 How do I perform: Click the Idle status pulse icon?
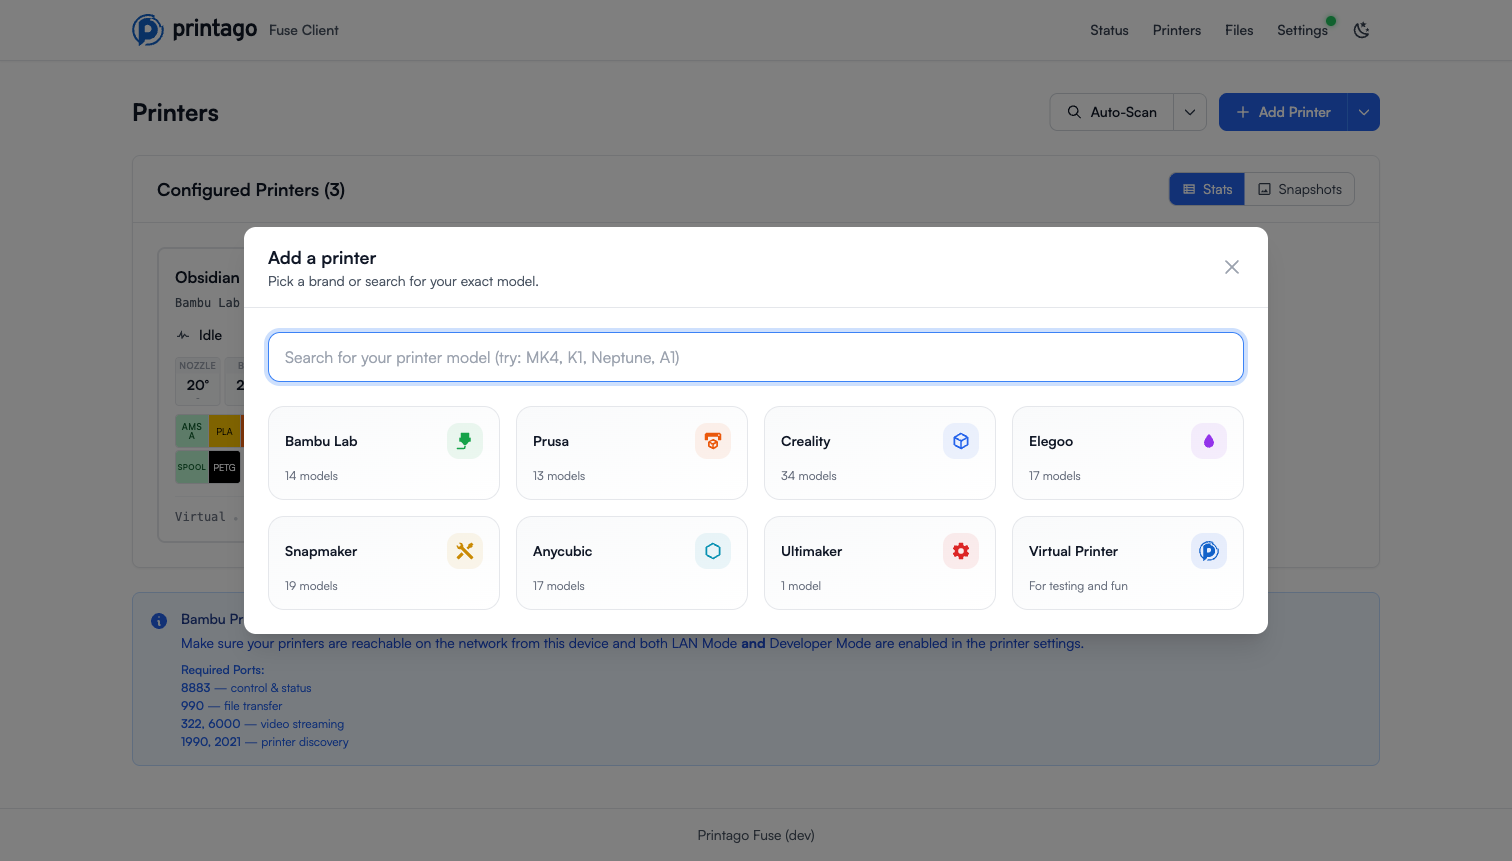pyautogui.click(x=183, y=335)
